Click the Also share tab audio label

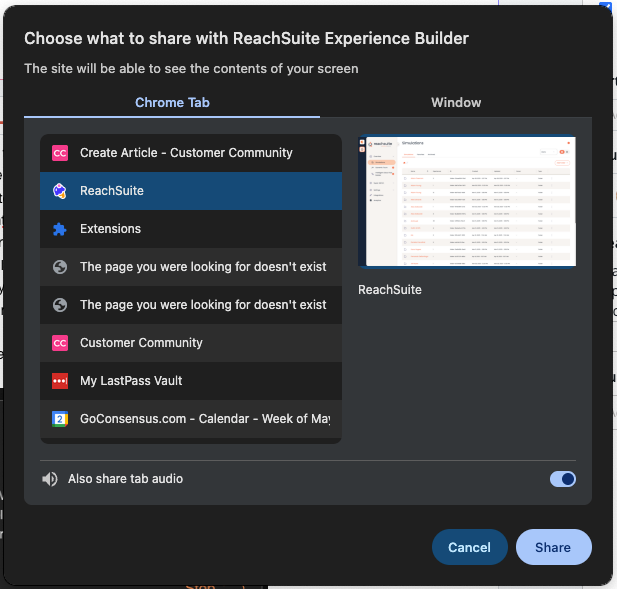(x=126, y=479)
